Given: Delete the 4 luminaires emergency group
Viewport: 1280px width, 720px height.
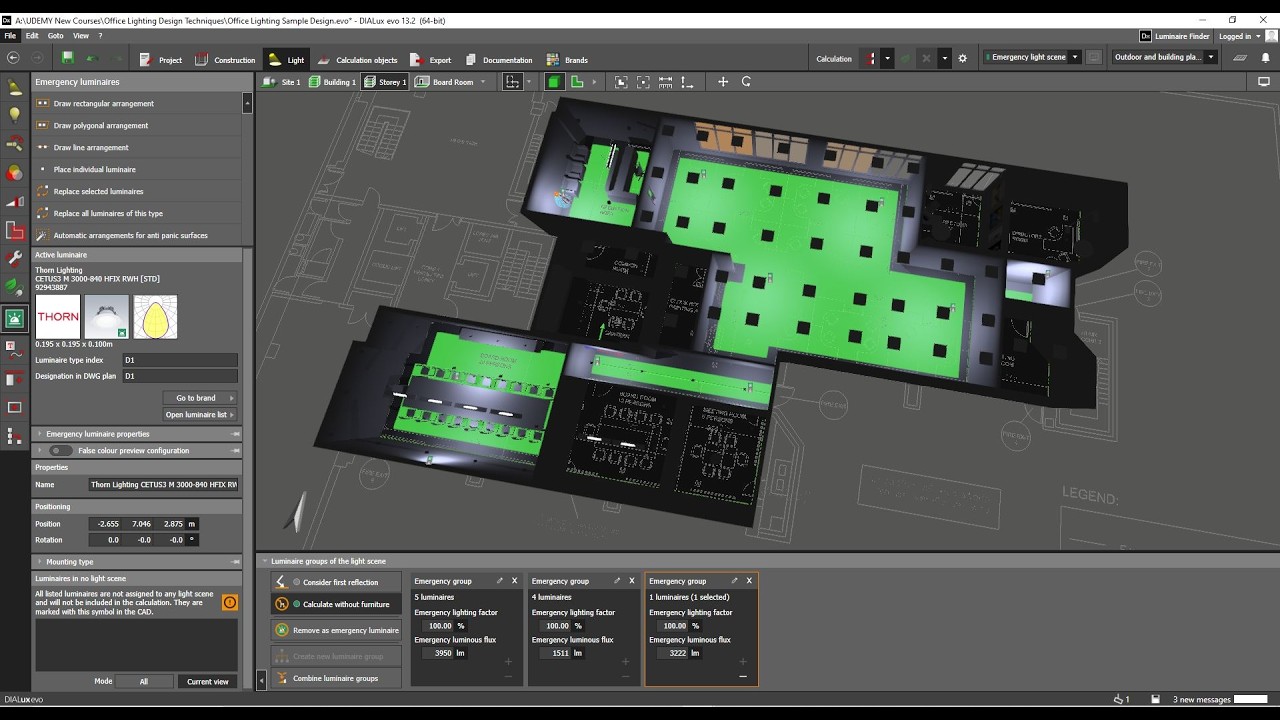Looking at the screenshot, I should [632, 580].
